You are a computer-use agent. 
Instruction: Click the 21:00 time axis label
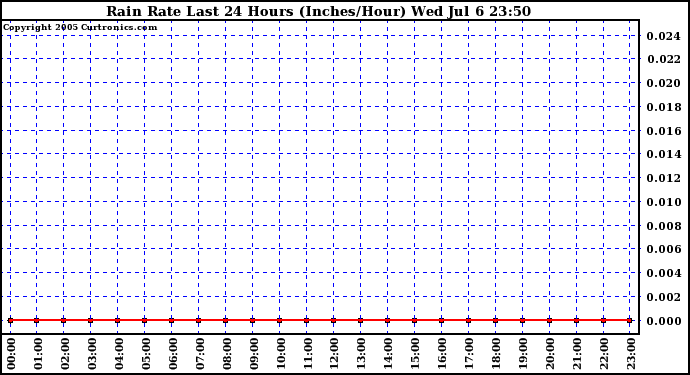[577, 353]
